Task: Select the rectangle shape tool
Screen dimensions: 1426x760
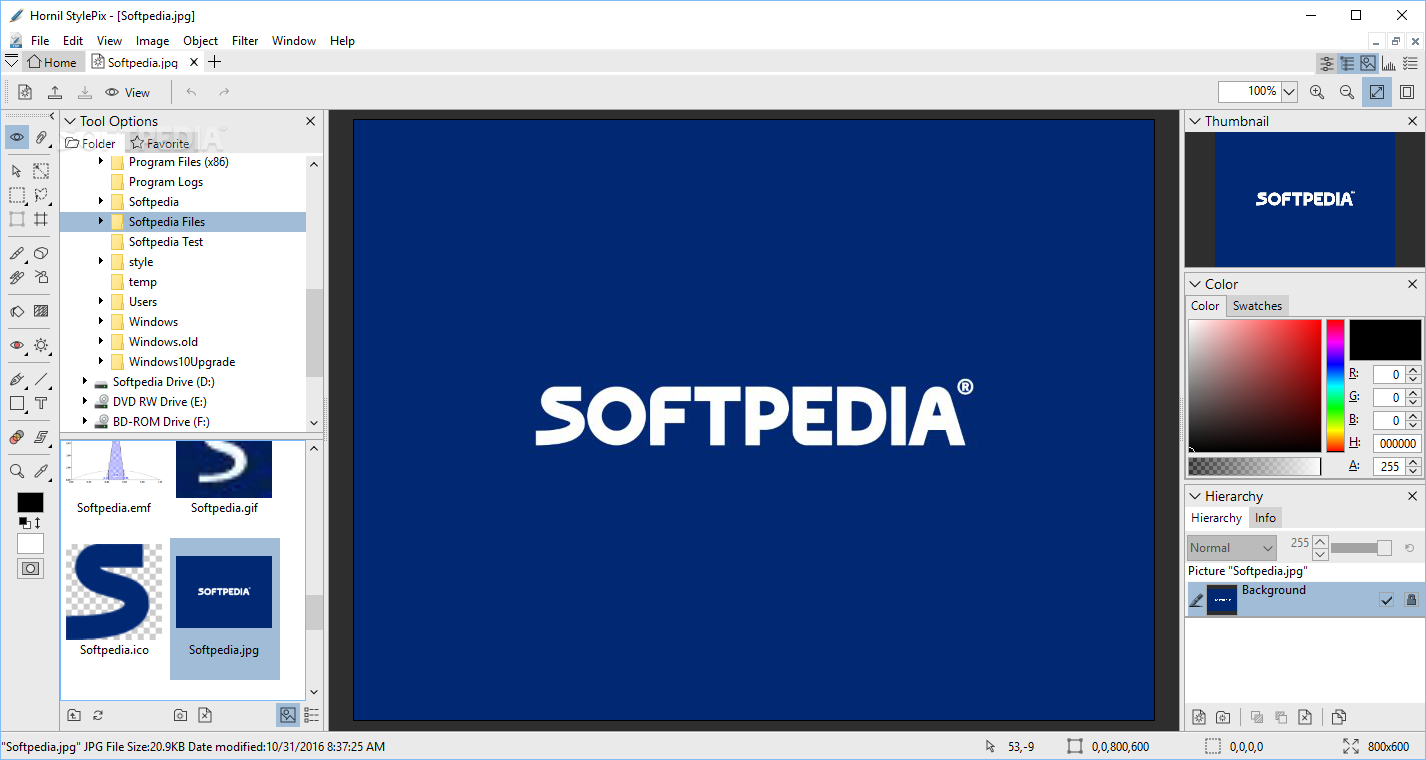Action: coord(17,403)
